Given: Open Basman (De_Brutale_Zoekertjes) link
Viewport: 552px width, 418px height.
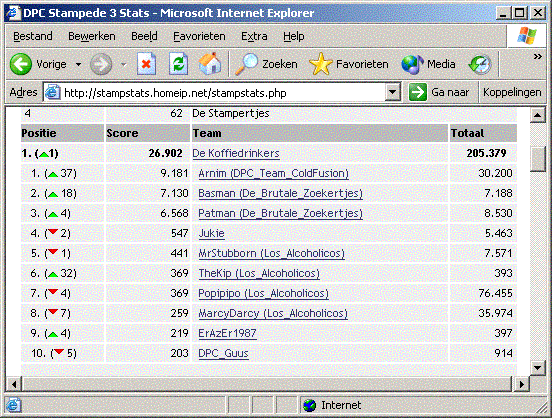Looking at the screenshot, I should 280,193.
